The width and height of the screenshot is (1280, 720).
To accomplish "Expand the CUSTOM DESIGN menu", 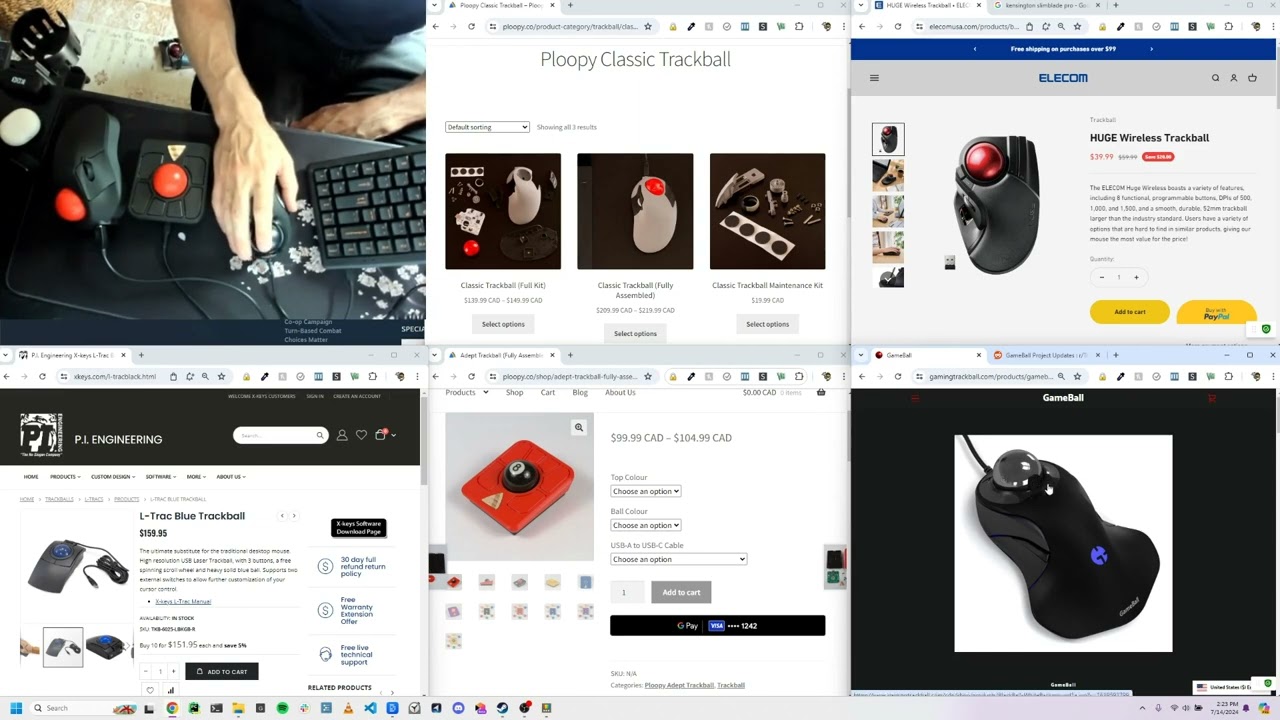I will (113, 477).
